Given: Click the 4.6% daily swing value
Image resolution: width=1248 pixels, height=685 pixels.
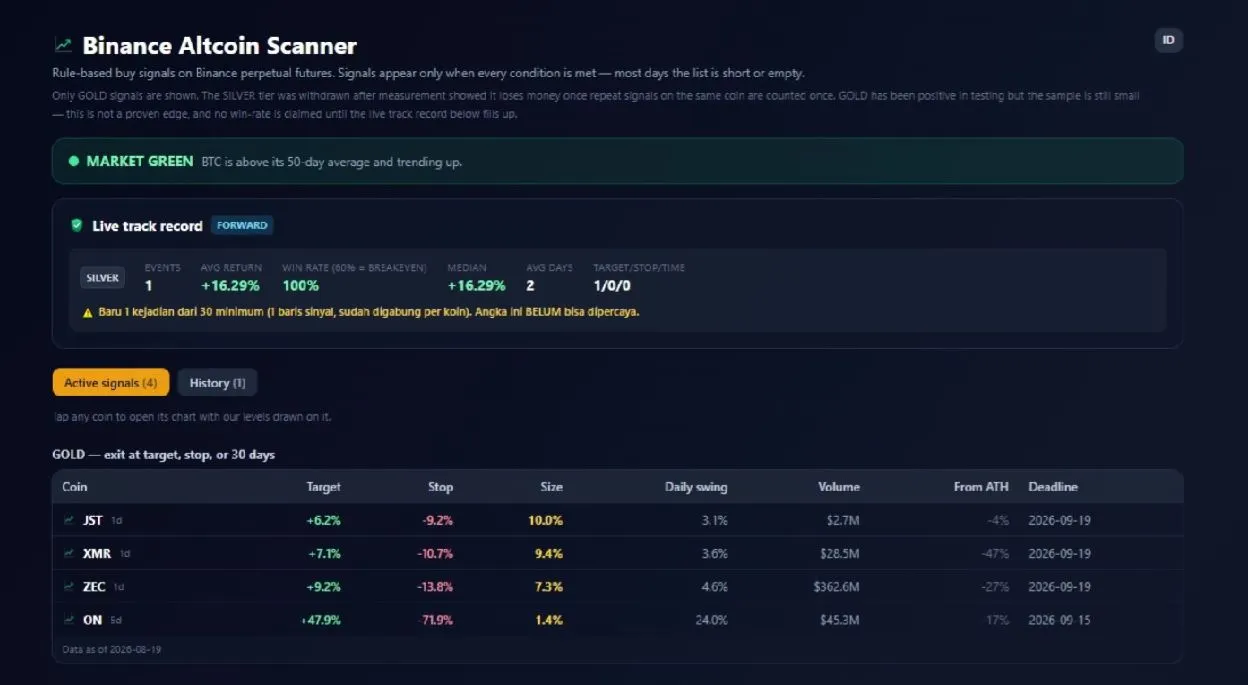Looking at the screenshot, I should [x=715, y=586].
